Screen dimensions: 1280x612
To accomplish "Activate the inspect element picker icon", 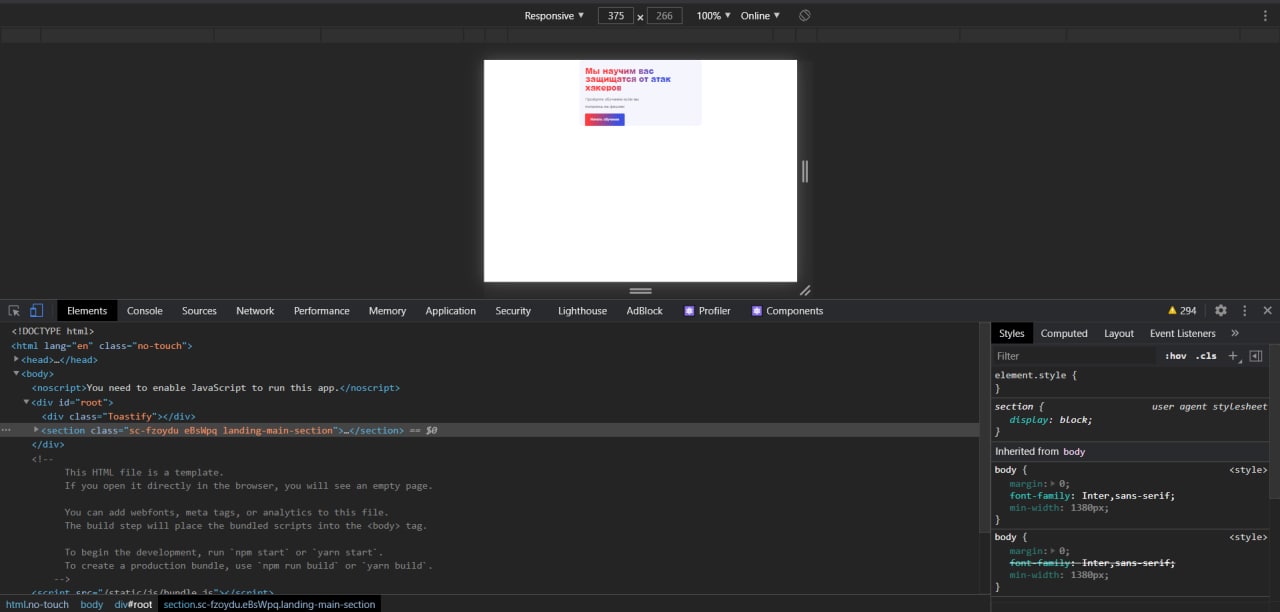I will 15,311.
